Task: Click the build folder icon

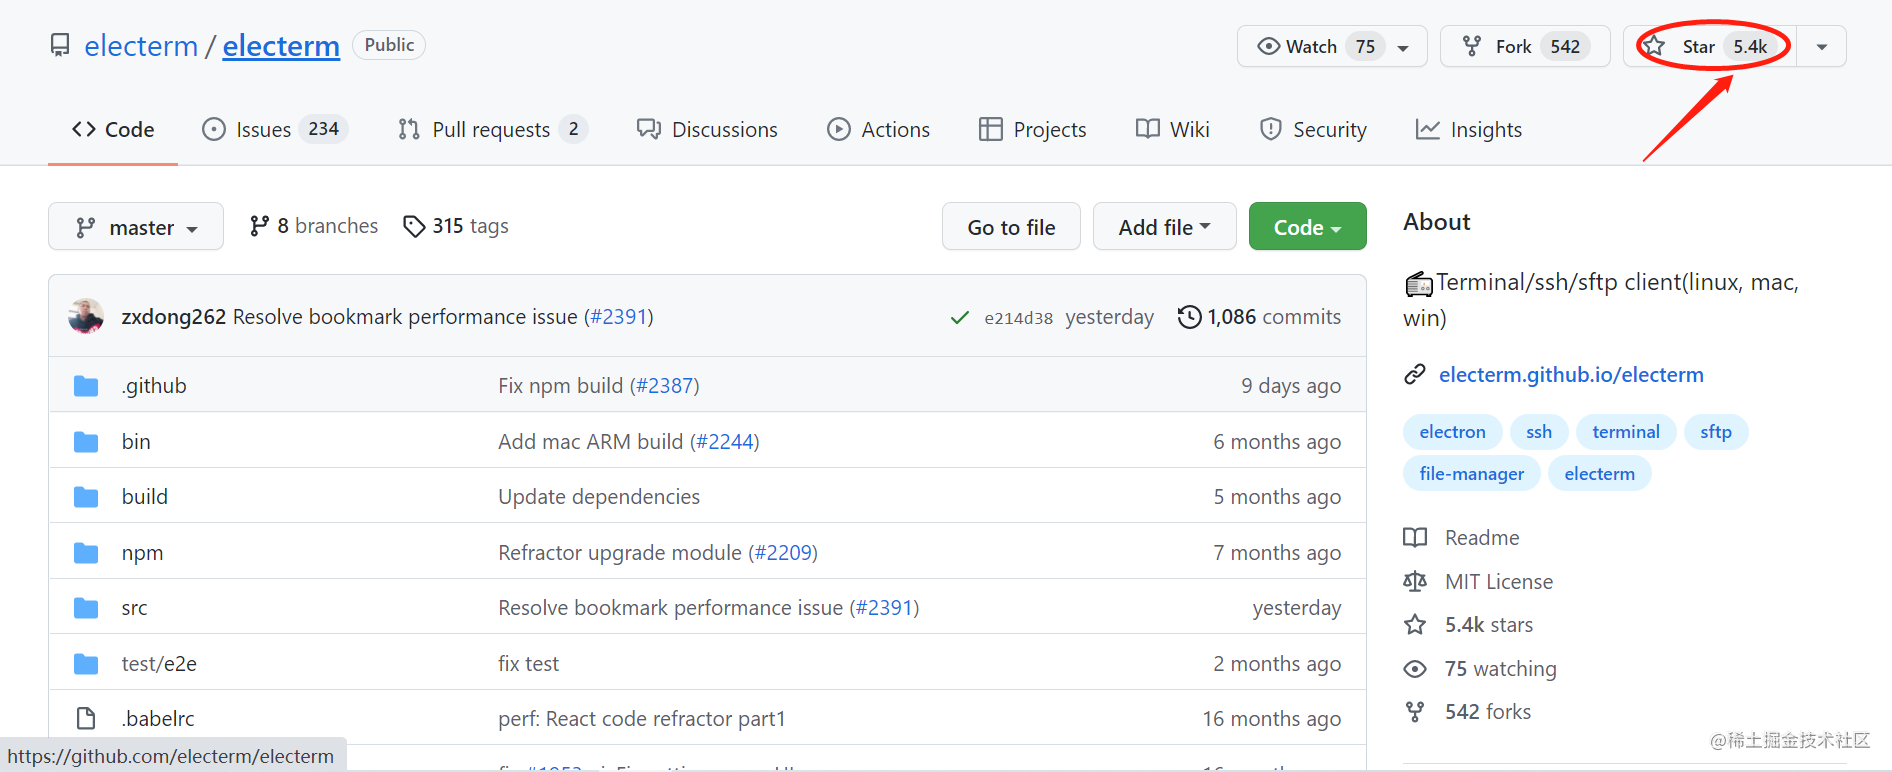Action: 86,497
